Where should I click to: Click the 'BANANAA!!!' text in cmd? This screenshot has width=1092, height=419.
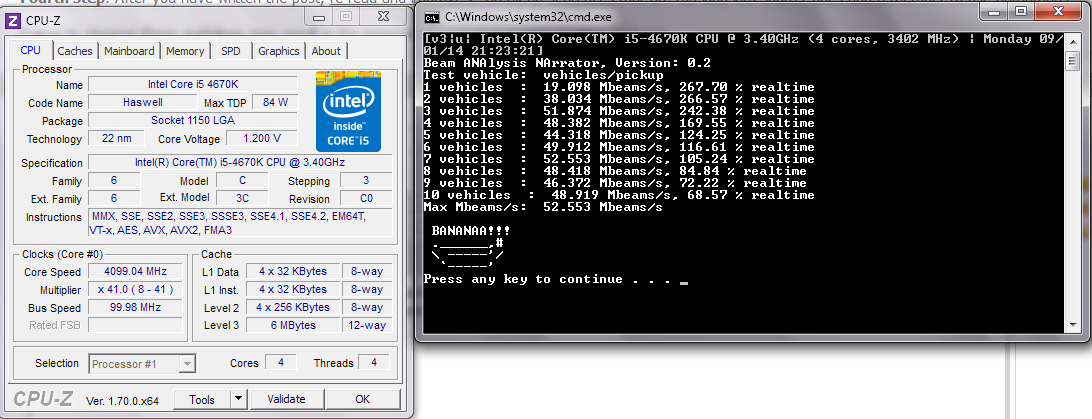(x=470, y=231)
